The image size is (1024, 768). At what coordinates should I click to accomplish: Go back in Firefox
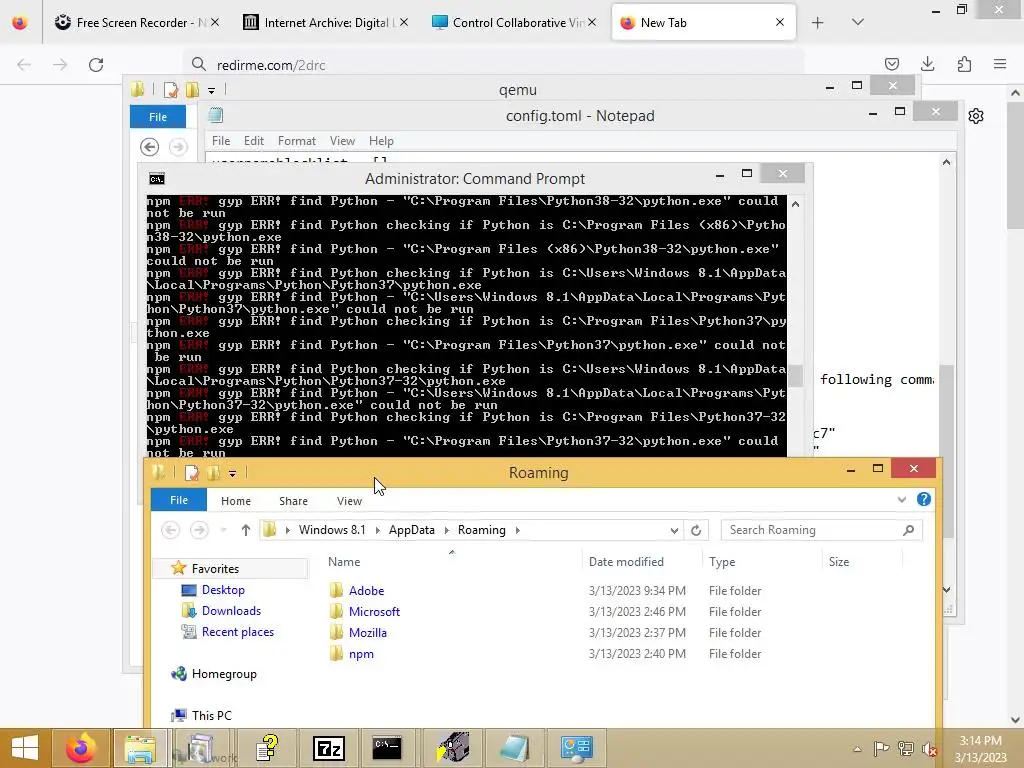tap(24, 65)
